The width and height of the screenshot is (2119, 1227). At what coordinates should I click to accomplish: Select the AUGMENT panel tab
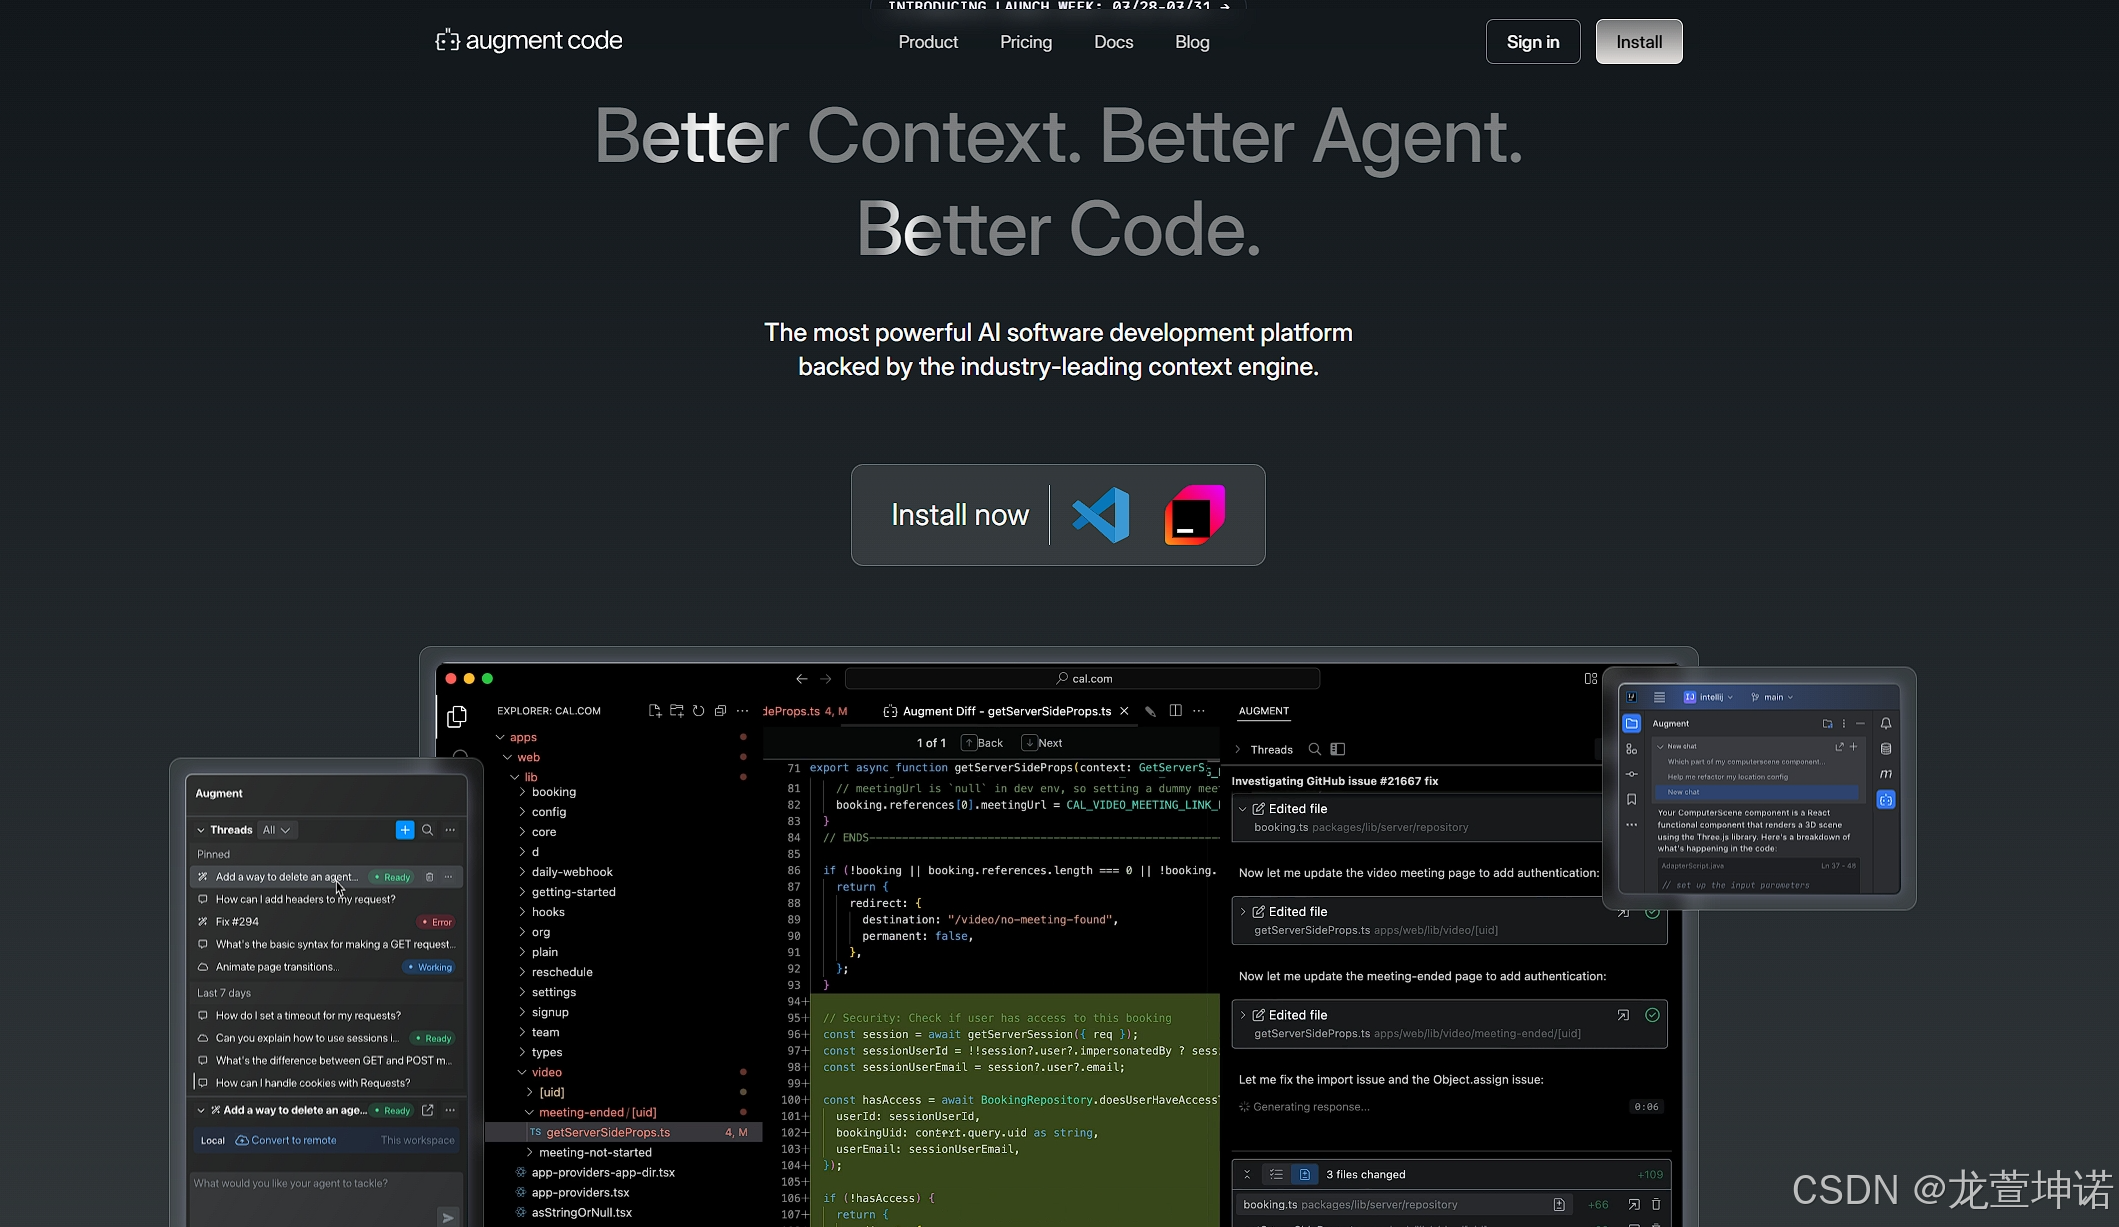[x=1264, y=711]
